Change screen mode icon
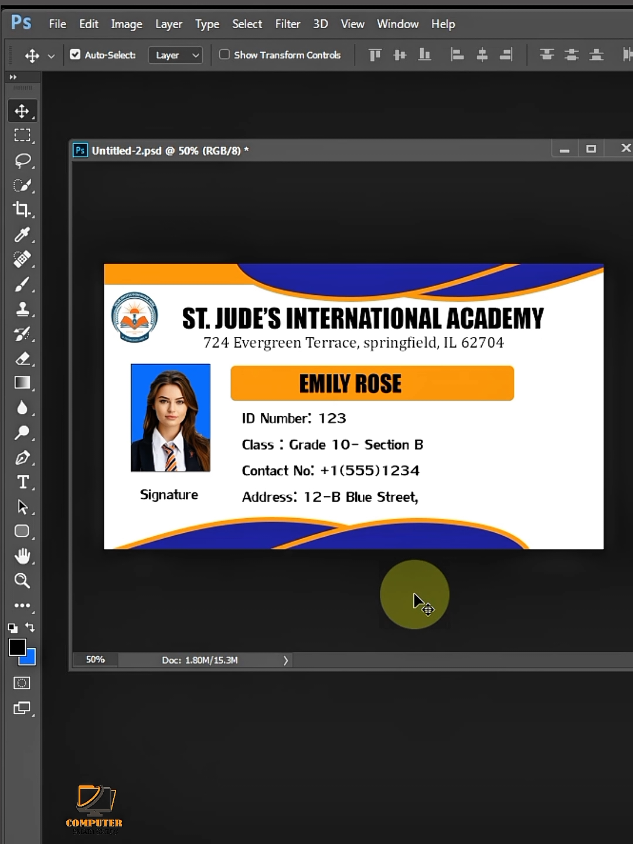Image resolution: width=633 pixels, height=844 pixels. pyautogui.click(x=22, y=708)
